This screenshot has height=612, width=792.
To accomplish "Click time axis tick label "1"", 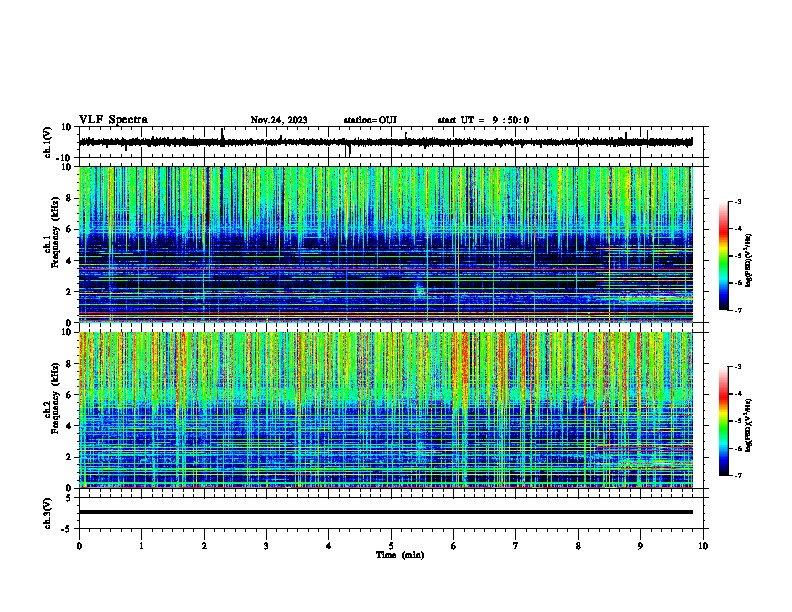I will 141,546.
